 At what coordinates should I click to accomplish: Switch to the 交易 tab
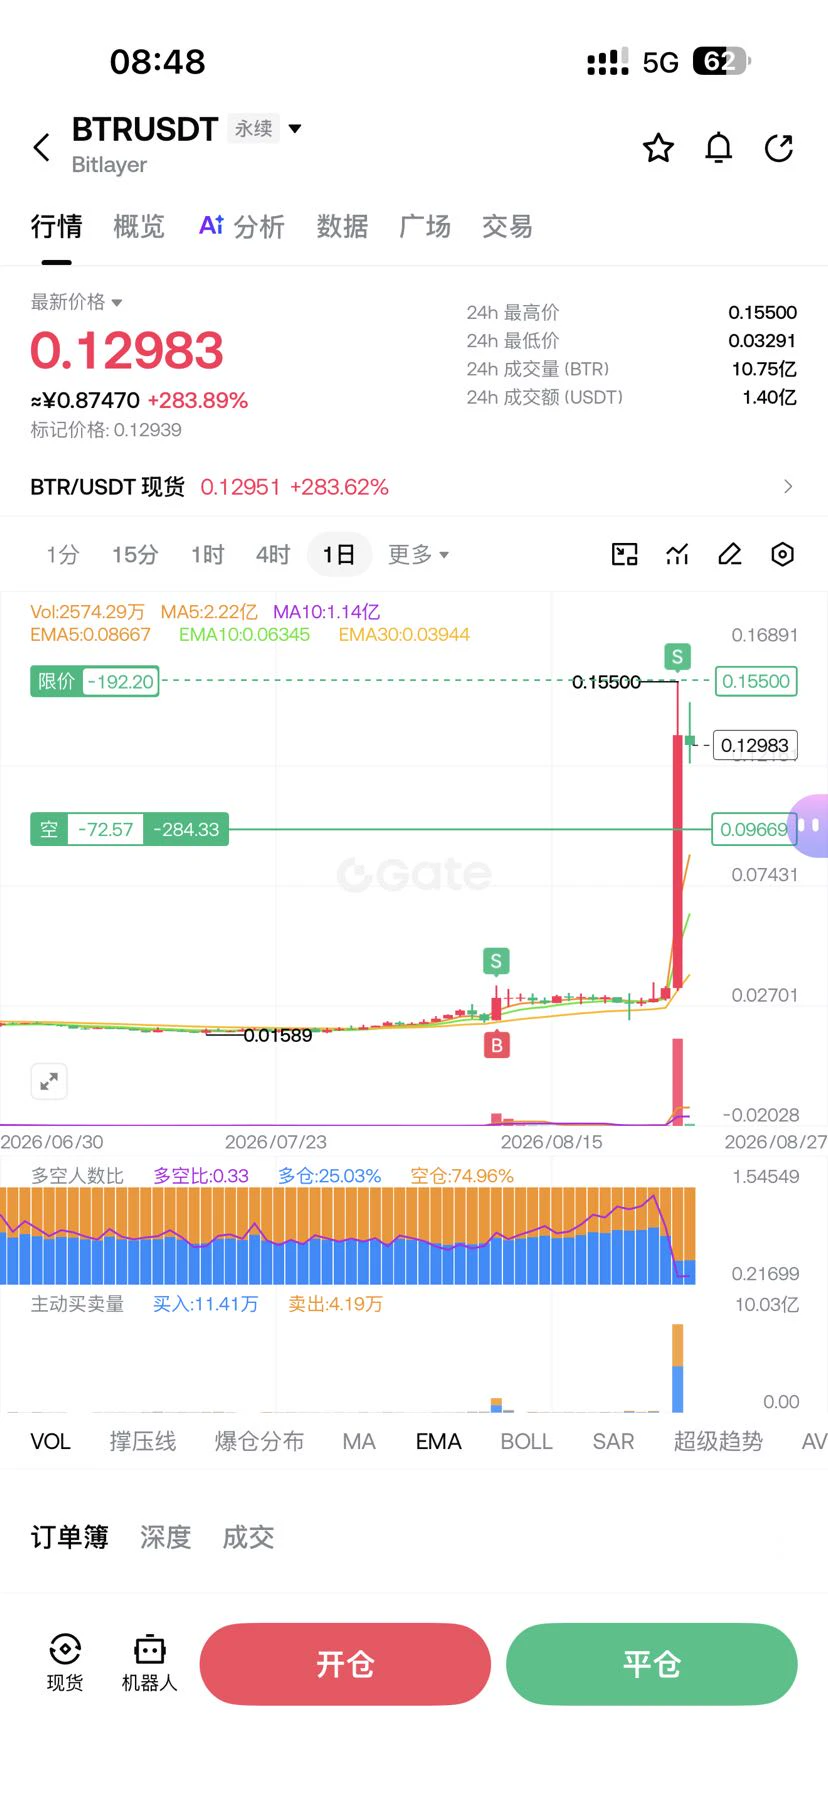(507, 226)
